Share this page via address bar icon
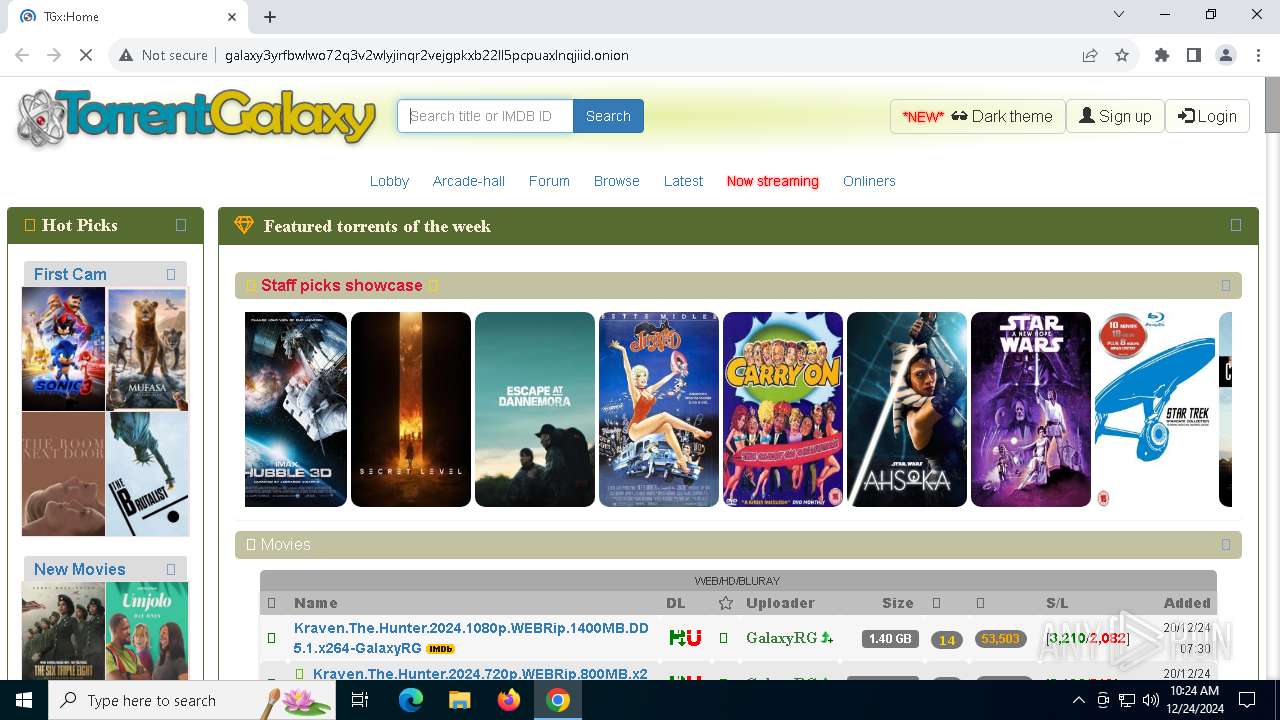 click(x=1090, y=55)
